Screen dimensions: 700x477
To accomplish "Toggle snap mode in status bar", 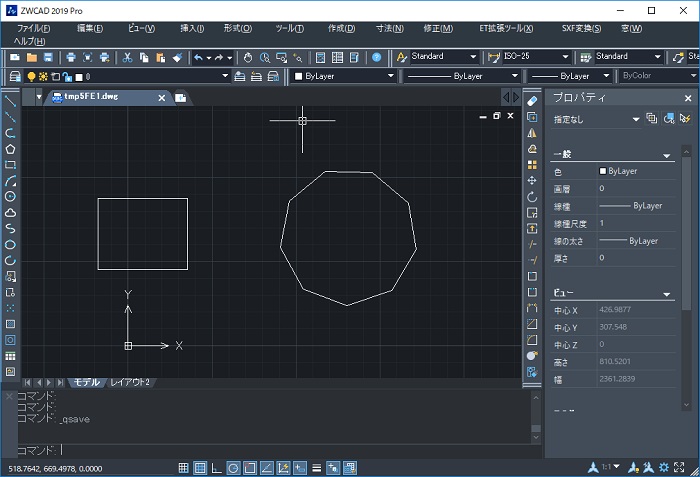I will pyautogui.click(x=183, y=468).
